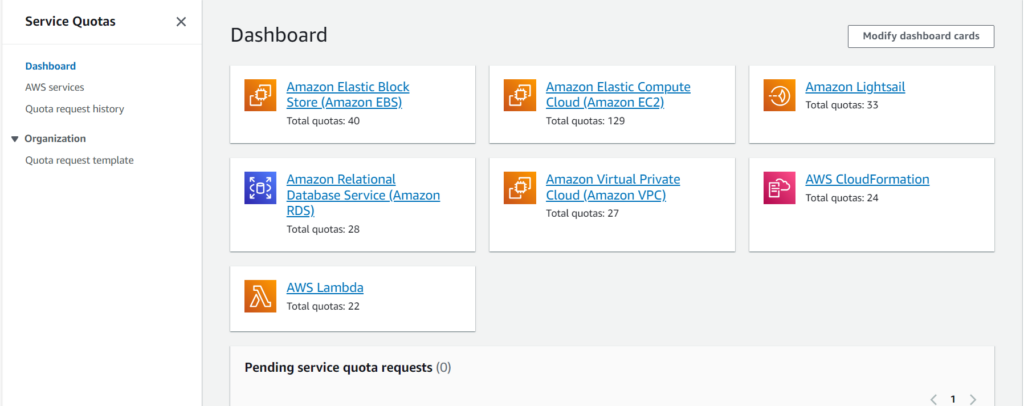Go to previous page of pending requests
Viewport: 1024px width, 406px height.
pyautogui.click(x=933, y=399)
